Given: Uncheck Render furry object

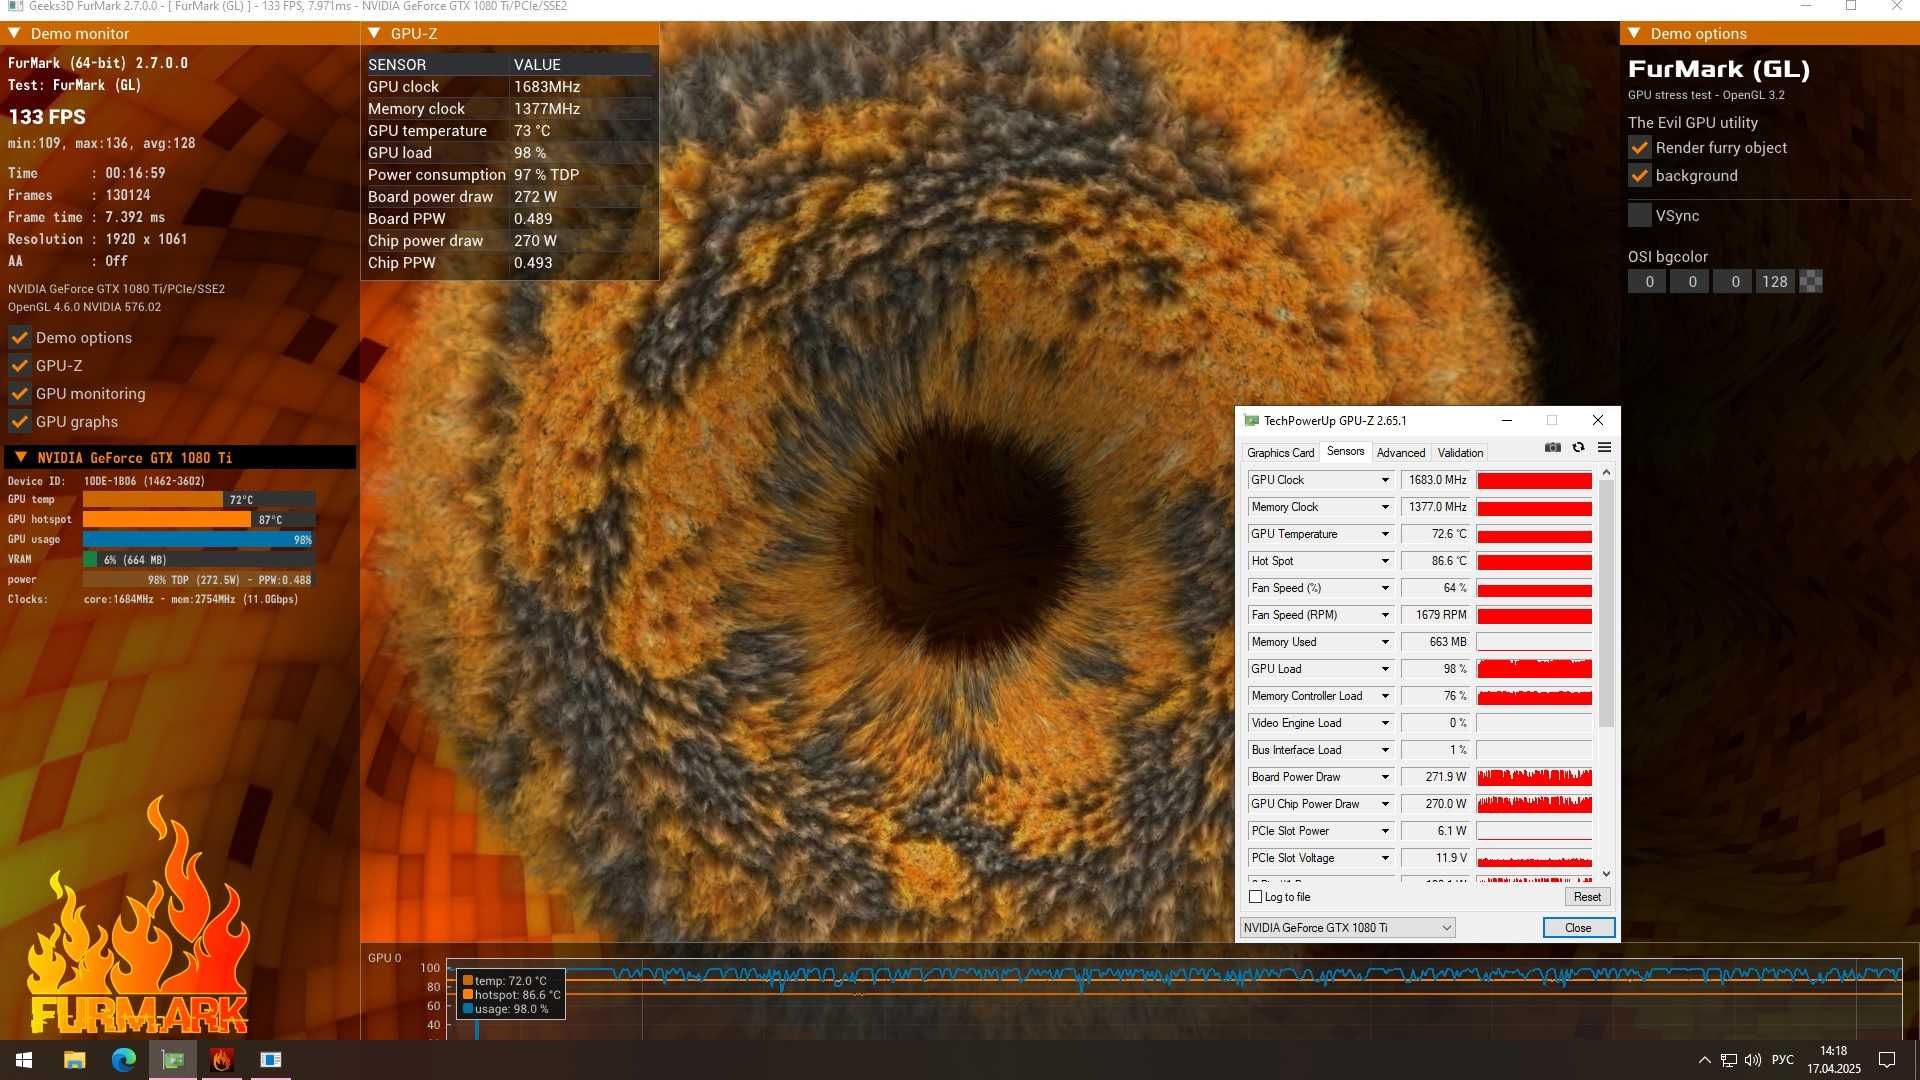Looking at the screenshot, I should [x=1639, y=148].
